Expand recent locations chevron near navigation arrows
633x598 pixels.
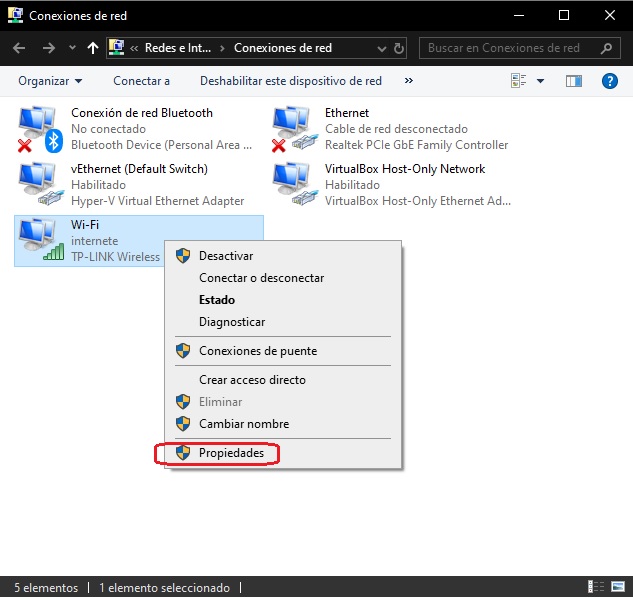point(72,48)
